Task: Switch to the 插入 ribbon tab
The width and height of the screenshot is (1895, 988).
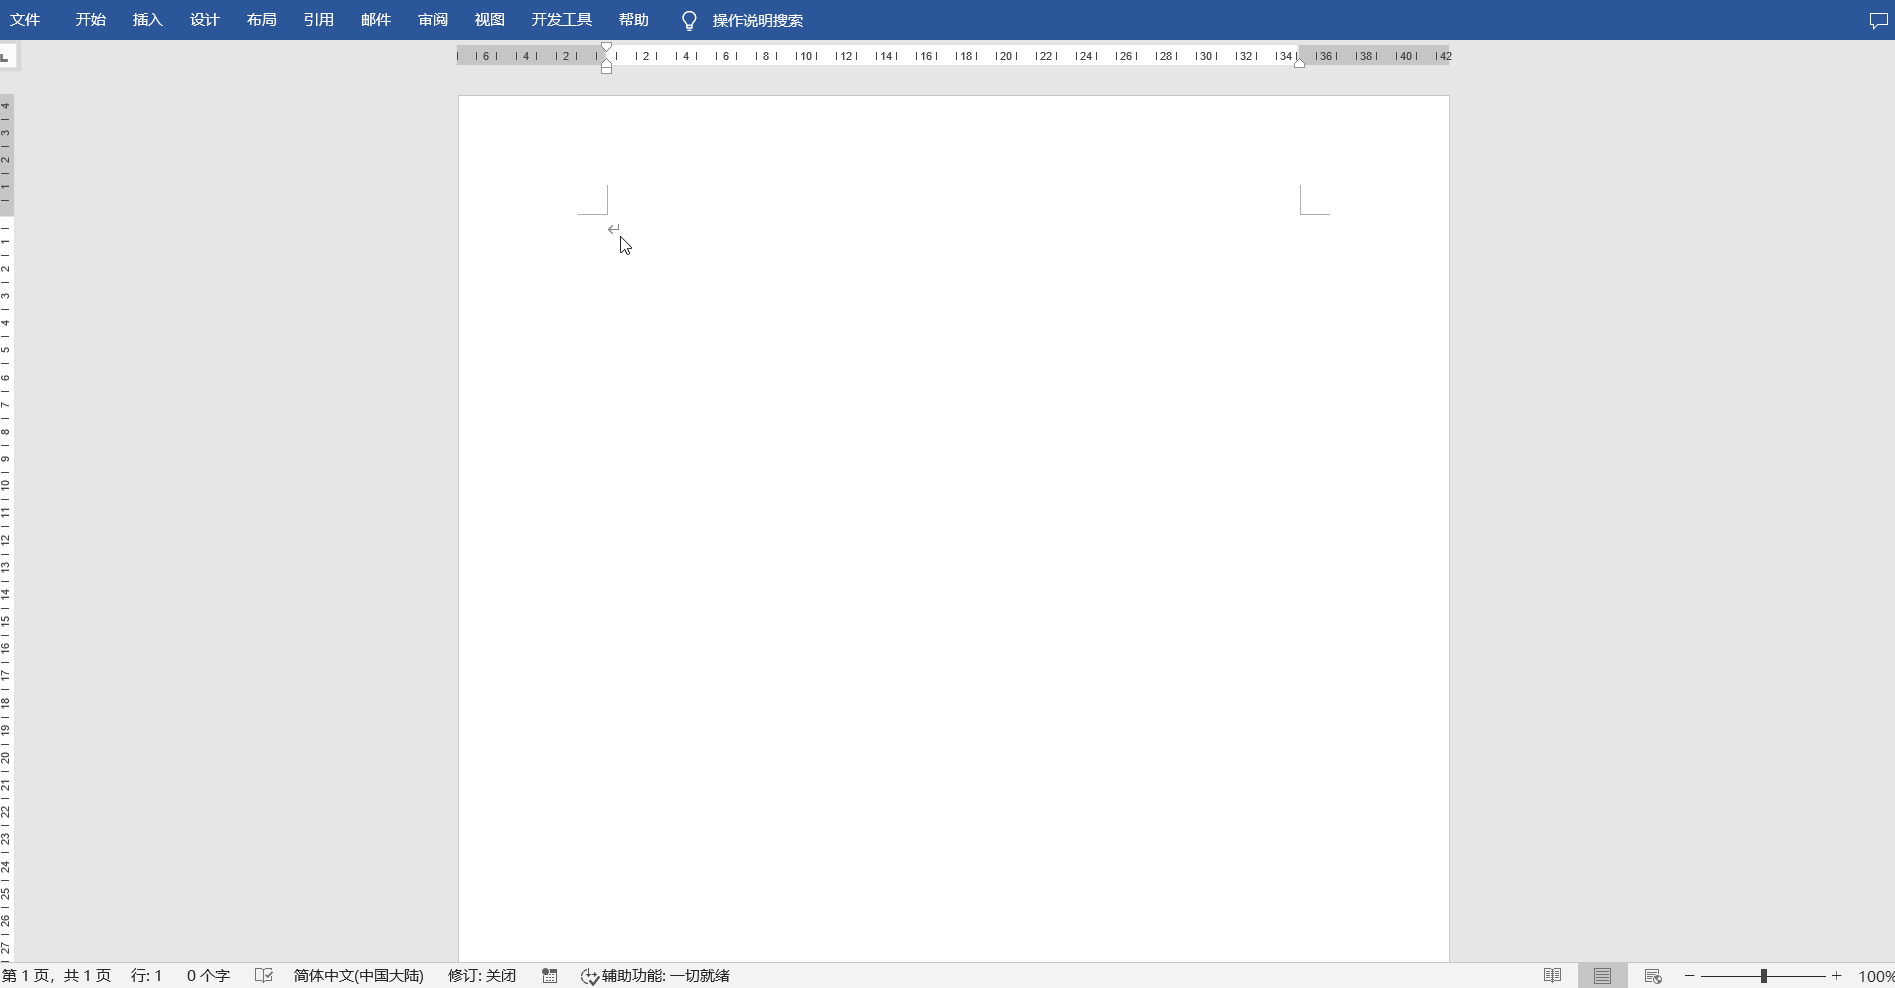Action: [147, 20]
